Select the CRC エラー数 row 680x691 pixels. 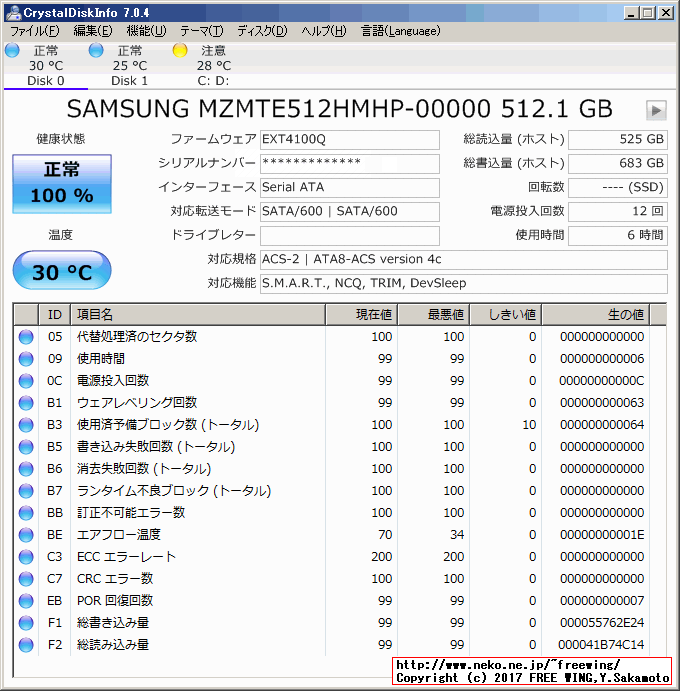click(x=333, y=579)
